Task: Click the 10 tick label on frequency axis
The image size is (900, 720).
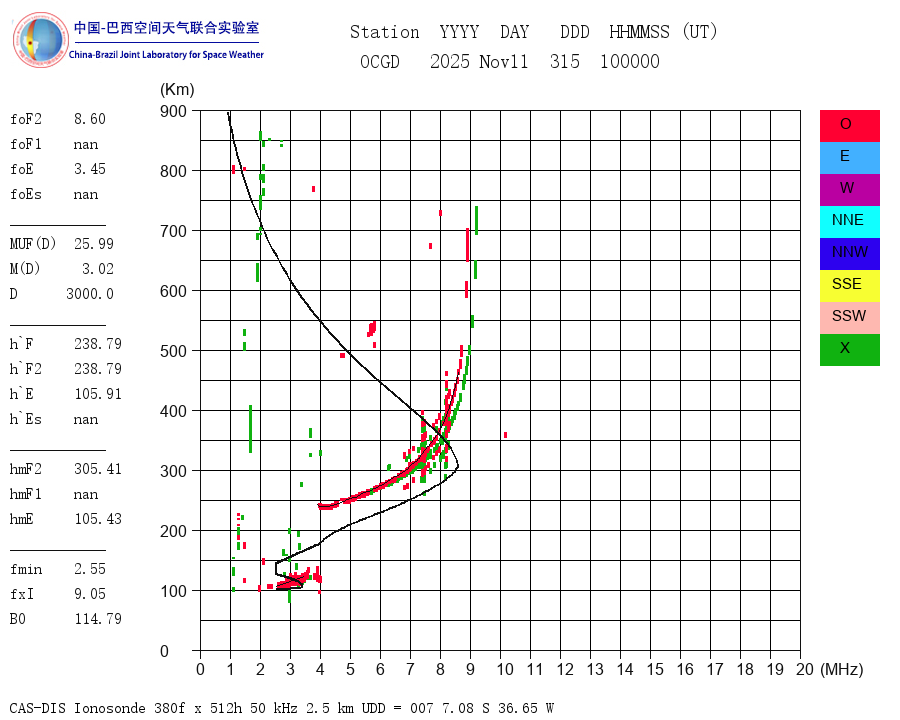Action: click(505, 669)
